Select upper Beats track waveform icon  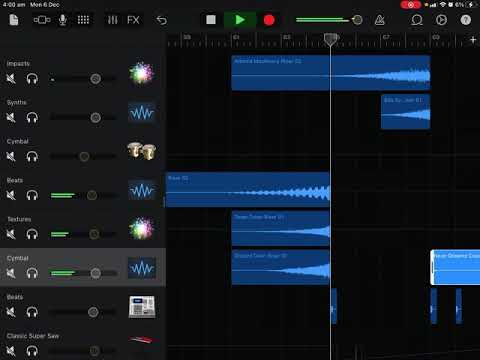142,190
